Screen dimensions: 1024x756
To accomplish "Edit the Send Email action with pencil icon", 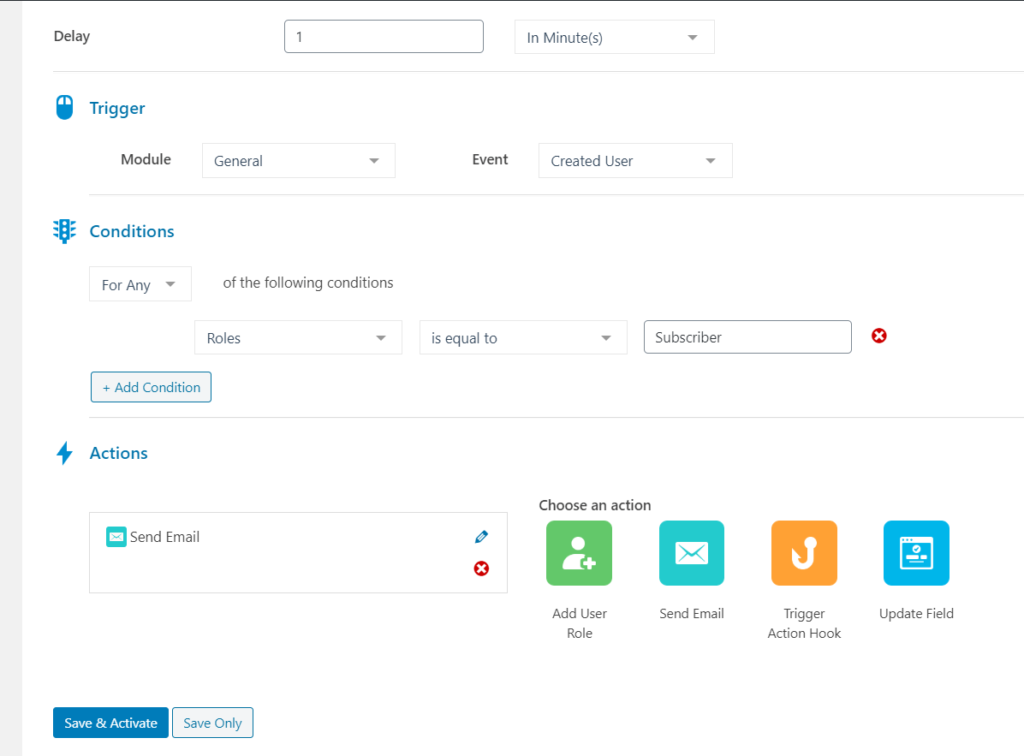I will [481, 537].
